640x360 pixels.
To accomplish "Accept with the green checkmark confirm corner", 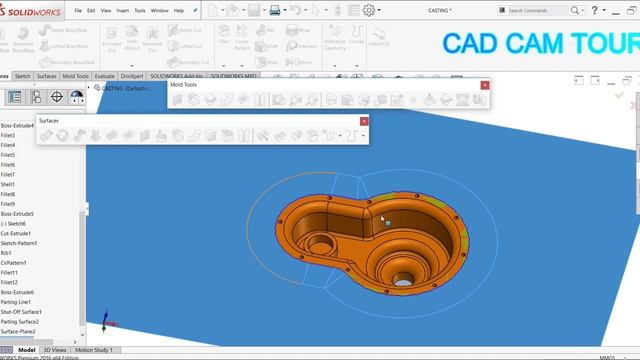I will click(x=619, y=95).
